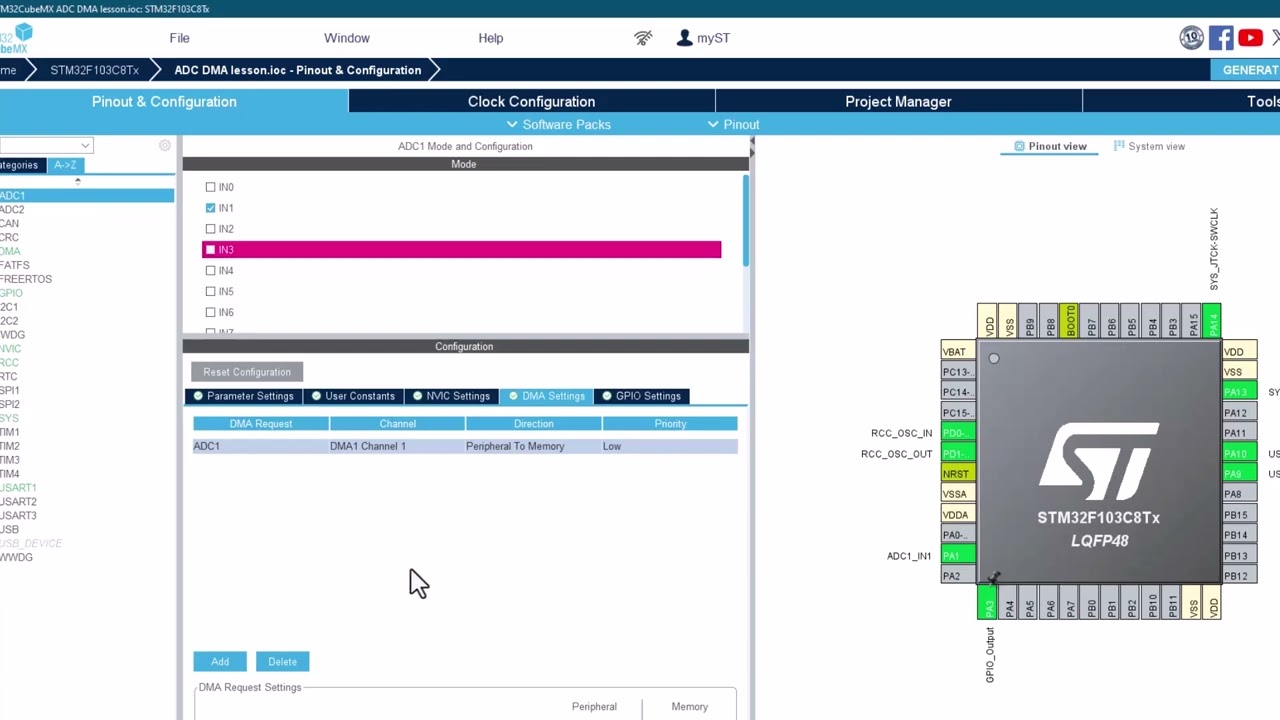1280x720 pixels.
Task: Click the ST anniversary badge icon
Action: click(1191, 38)
